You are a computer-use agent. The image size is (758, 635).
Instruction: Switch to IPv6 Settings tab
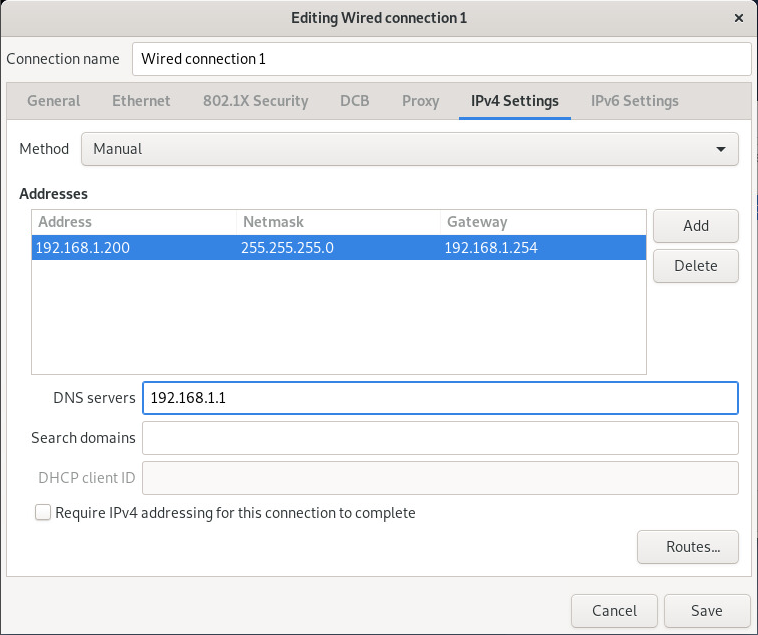[x=634, y=101]
